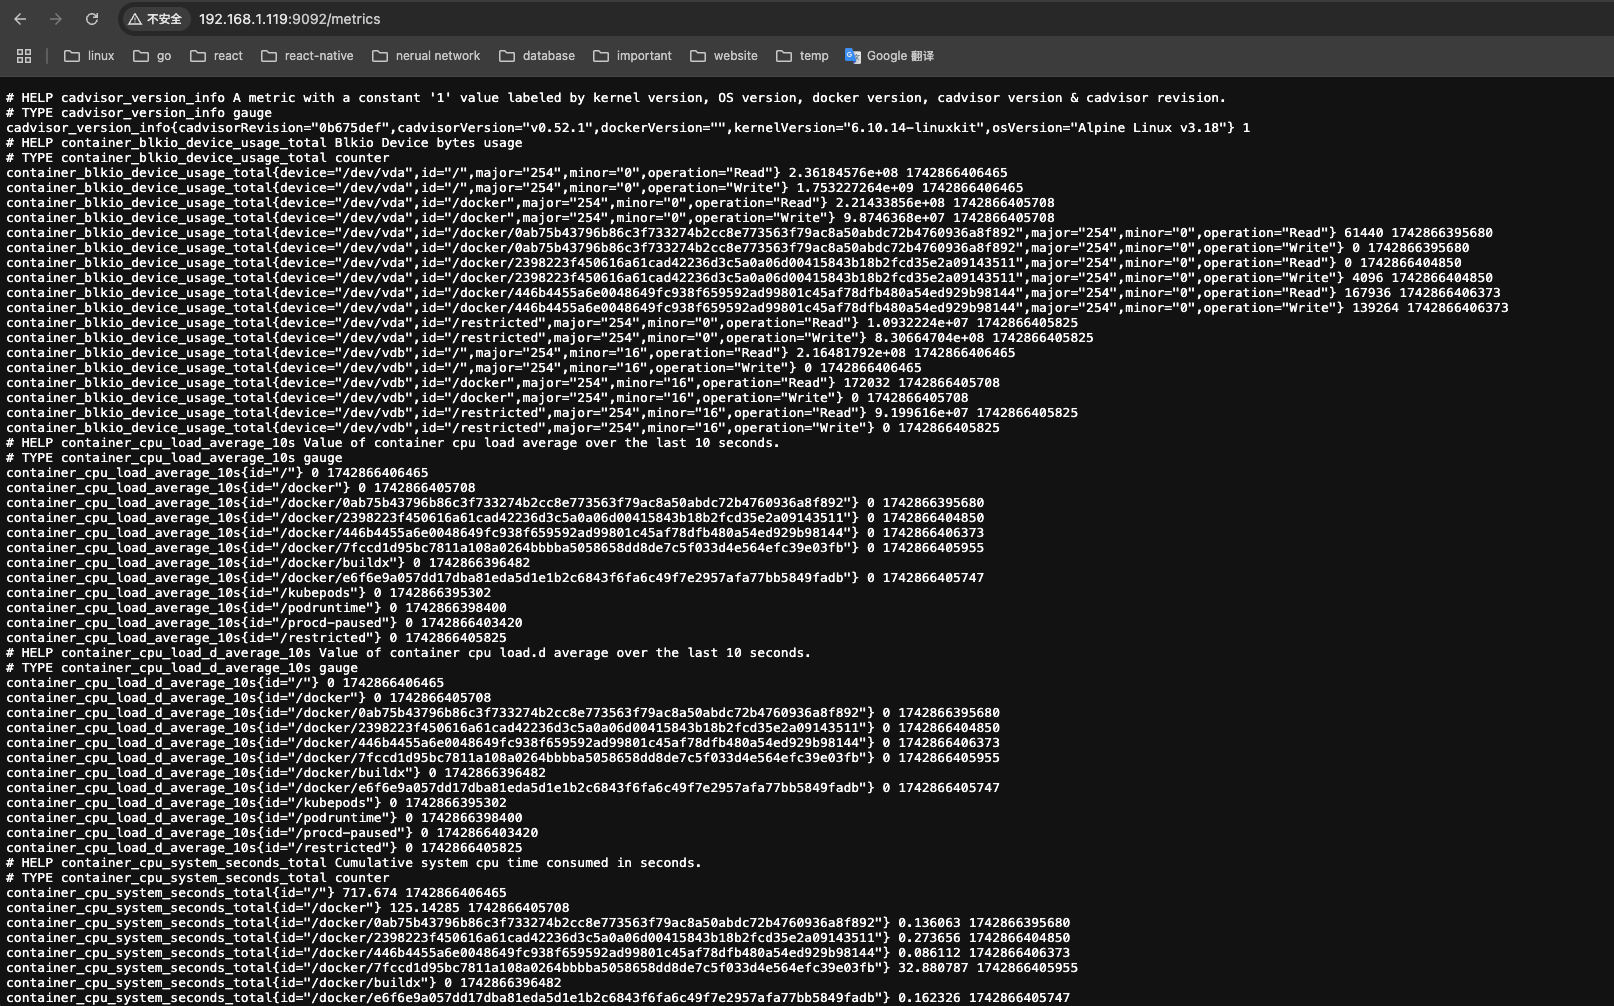Expand the react-native bookmark folder
Screen dimensions: 1614x1006
point(307,56)
